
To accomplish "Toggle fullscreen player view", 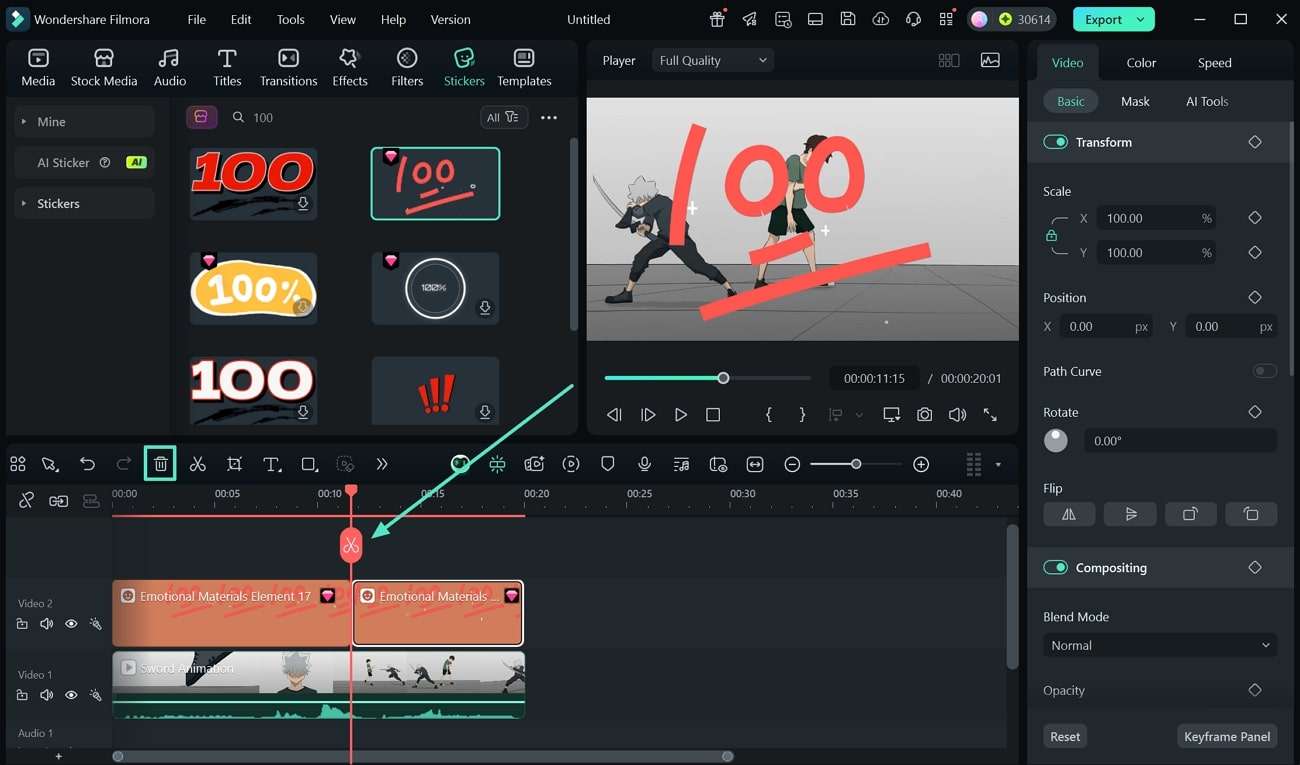I will pyautogui.click(x=990, y=414).
